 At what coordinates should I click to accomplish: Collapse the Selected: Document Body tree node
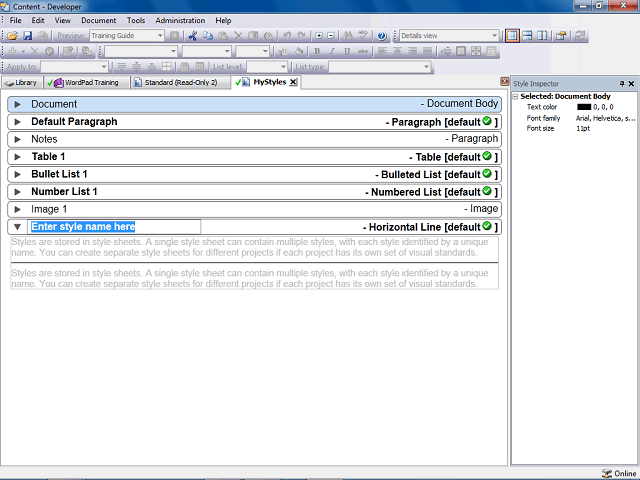coord(516,97)
